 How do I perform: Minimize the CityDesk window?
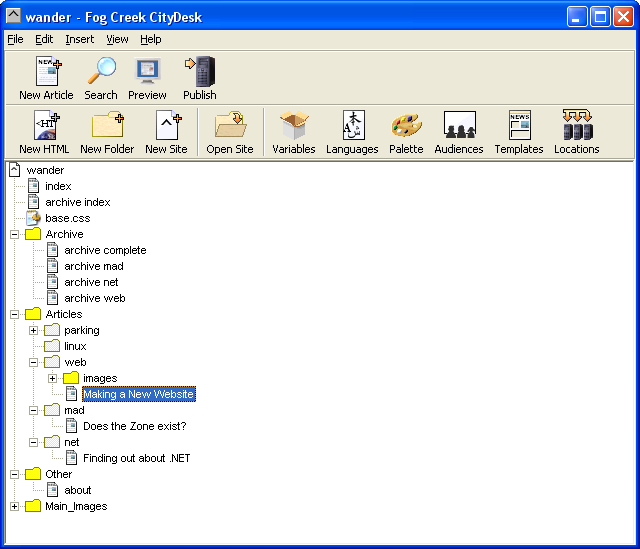[x=577, y=17]
